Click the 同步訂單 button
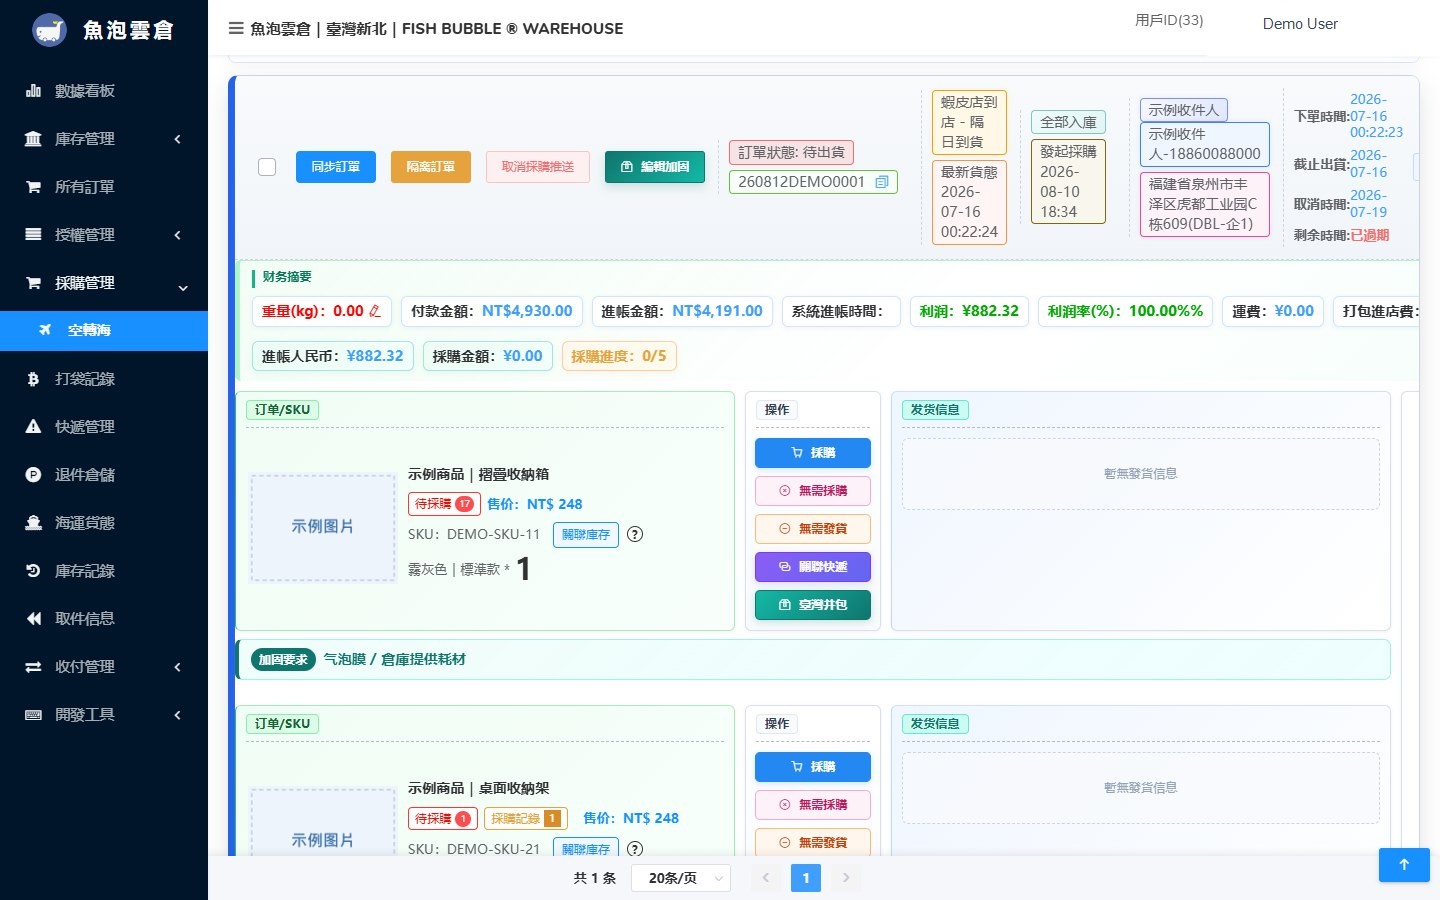This screenshot has width=1440, height=900. [336, 167]
